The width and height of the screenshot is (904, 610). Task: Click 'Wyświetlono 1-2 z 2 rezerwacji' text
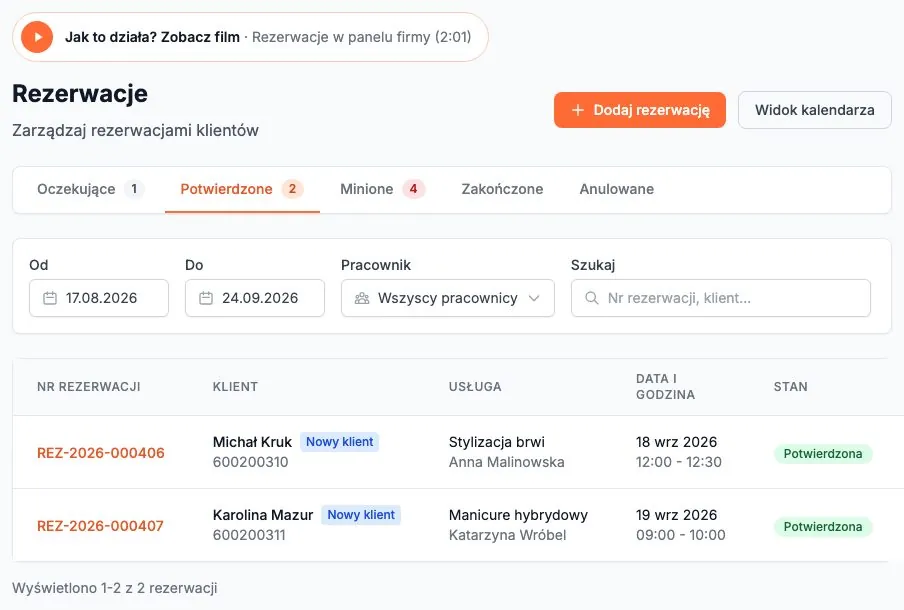[115, 588]
